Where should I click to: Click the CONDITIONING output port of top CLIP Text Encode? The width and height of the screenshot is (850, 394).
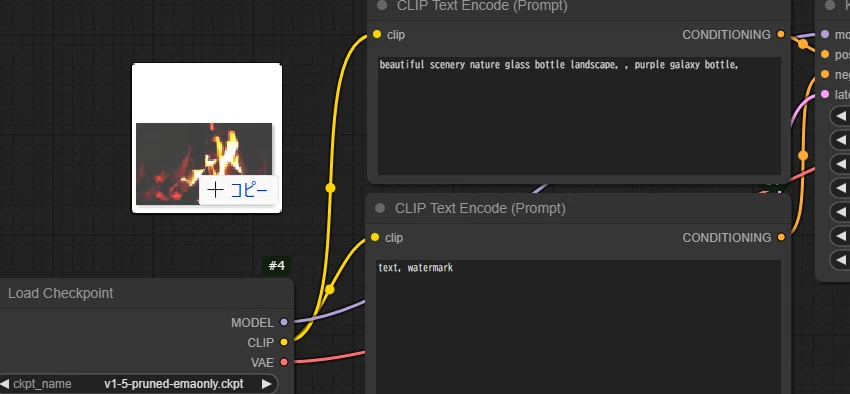pyautogui.click(x=781, y=34)
